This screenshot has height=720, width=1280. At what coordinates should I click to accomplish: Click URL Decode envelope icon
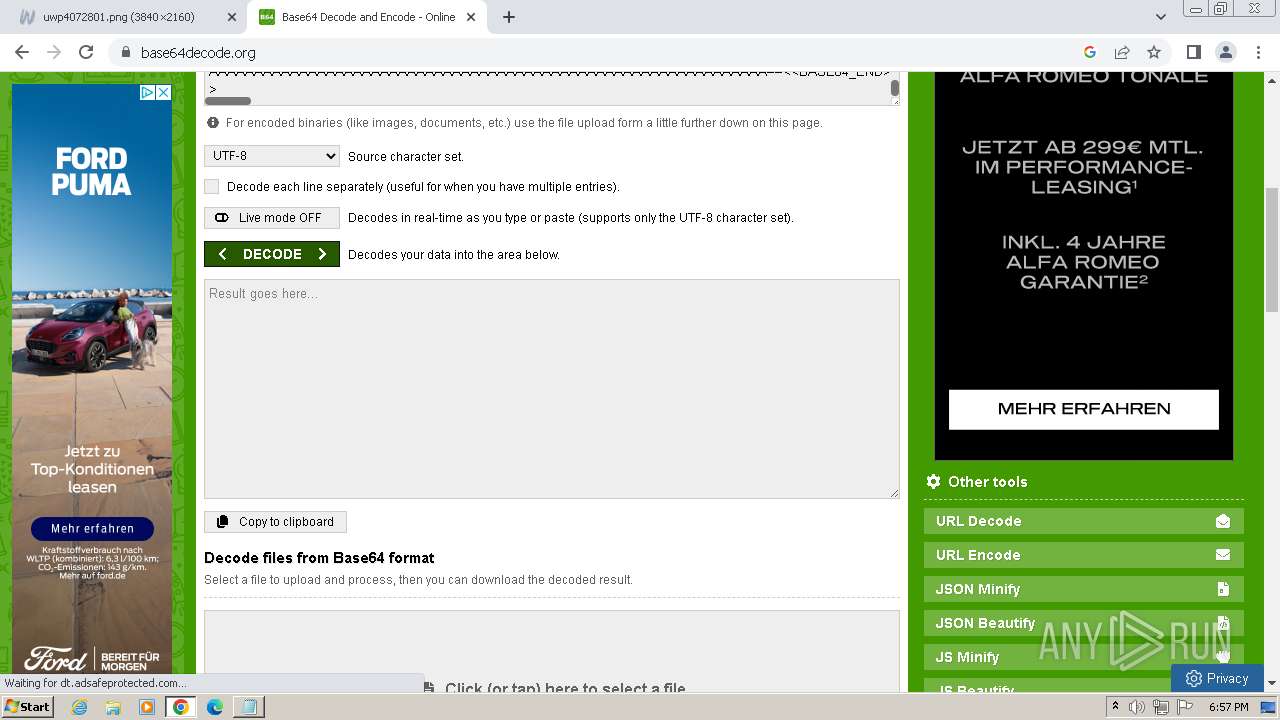(1223, 521)
